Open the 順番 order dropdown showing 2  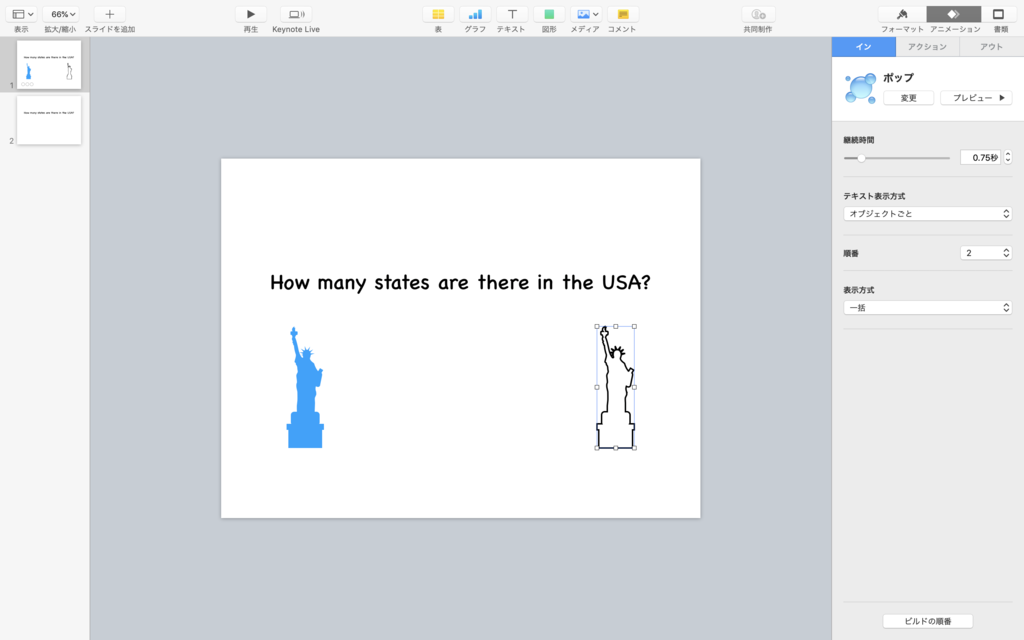click(x=986, y=253)
